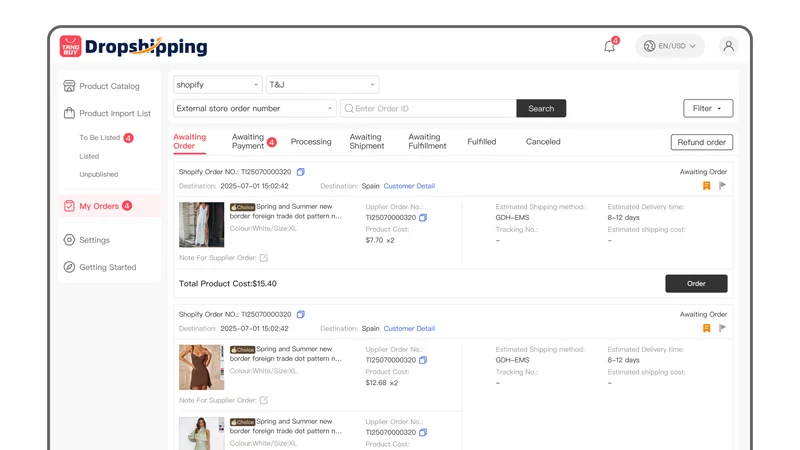Click flag icon on second order
This screenshot has height=450, width=800.
[x=722, y=328]
